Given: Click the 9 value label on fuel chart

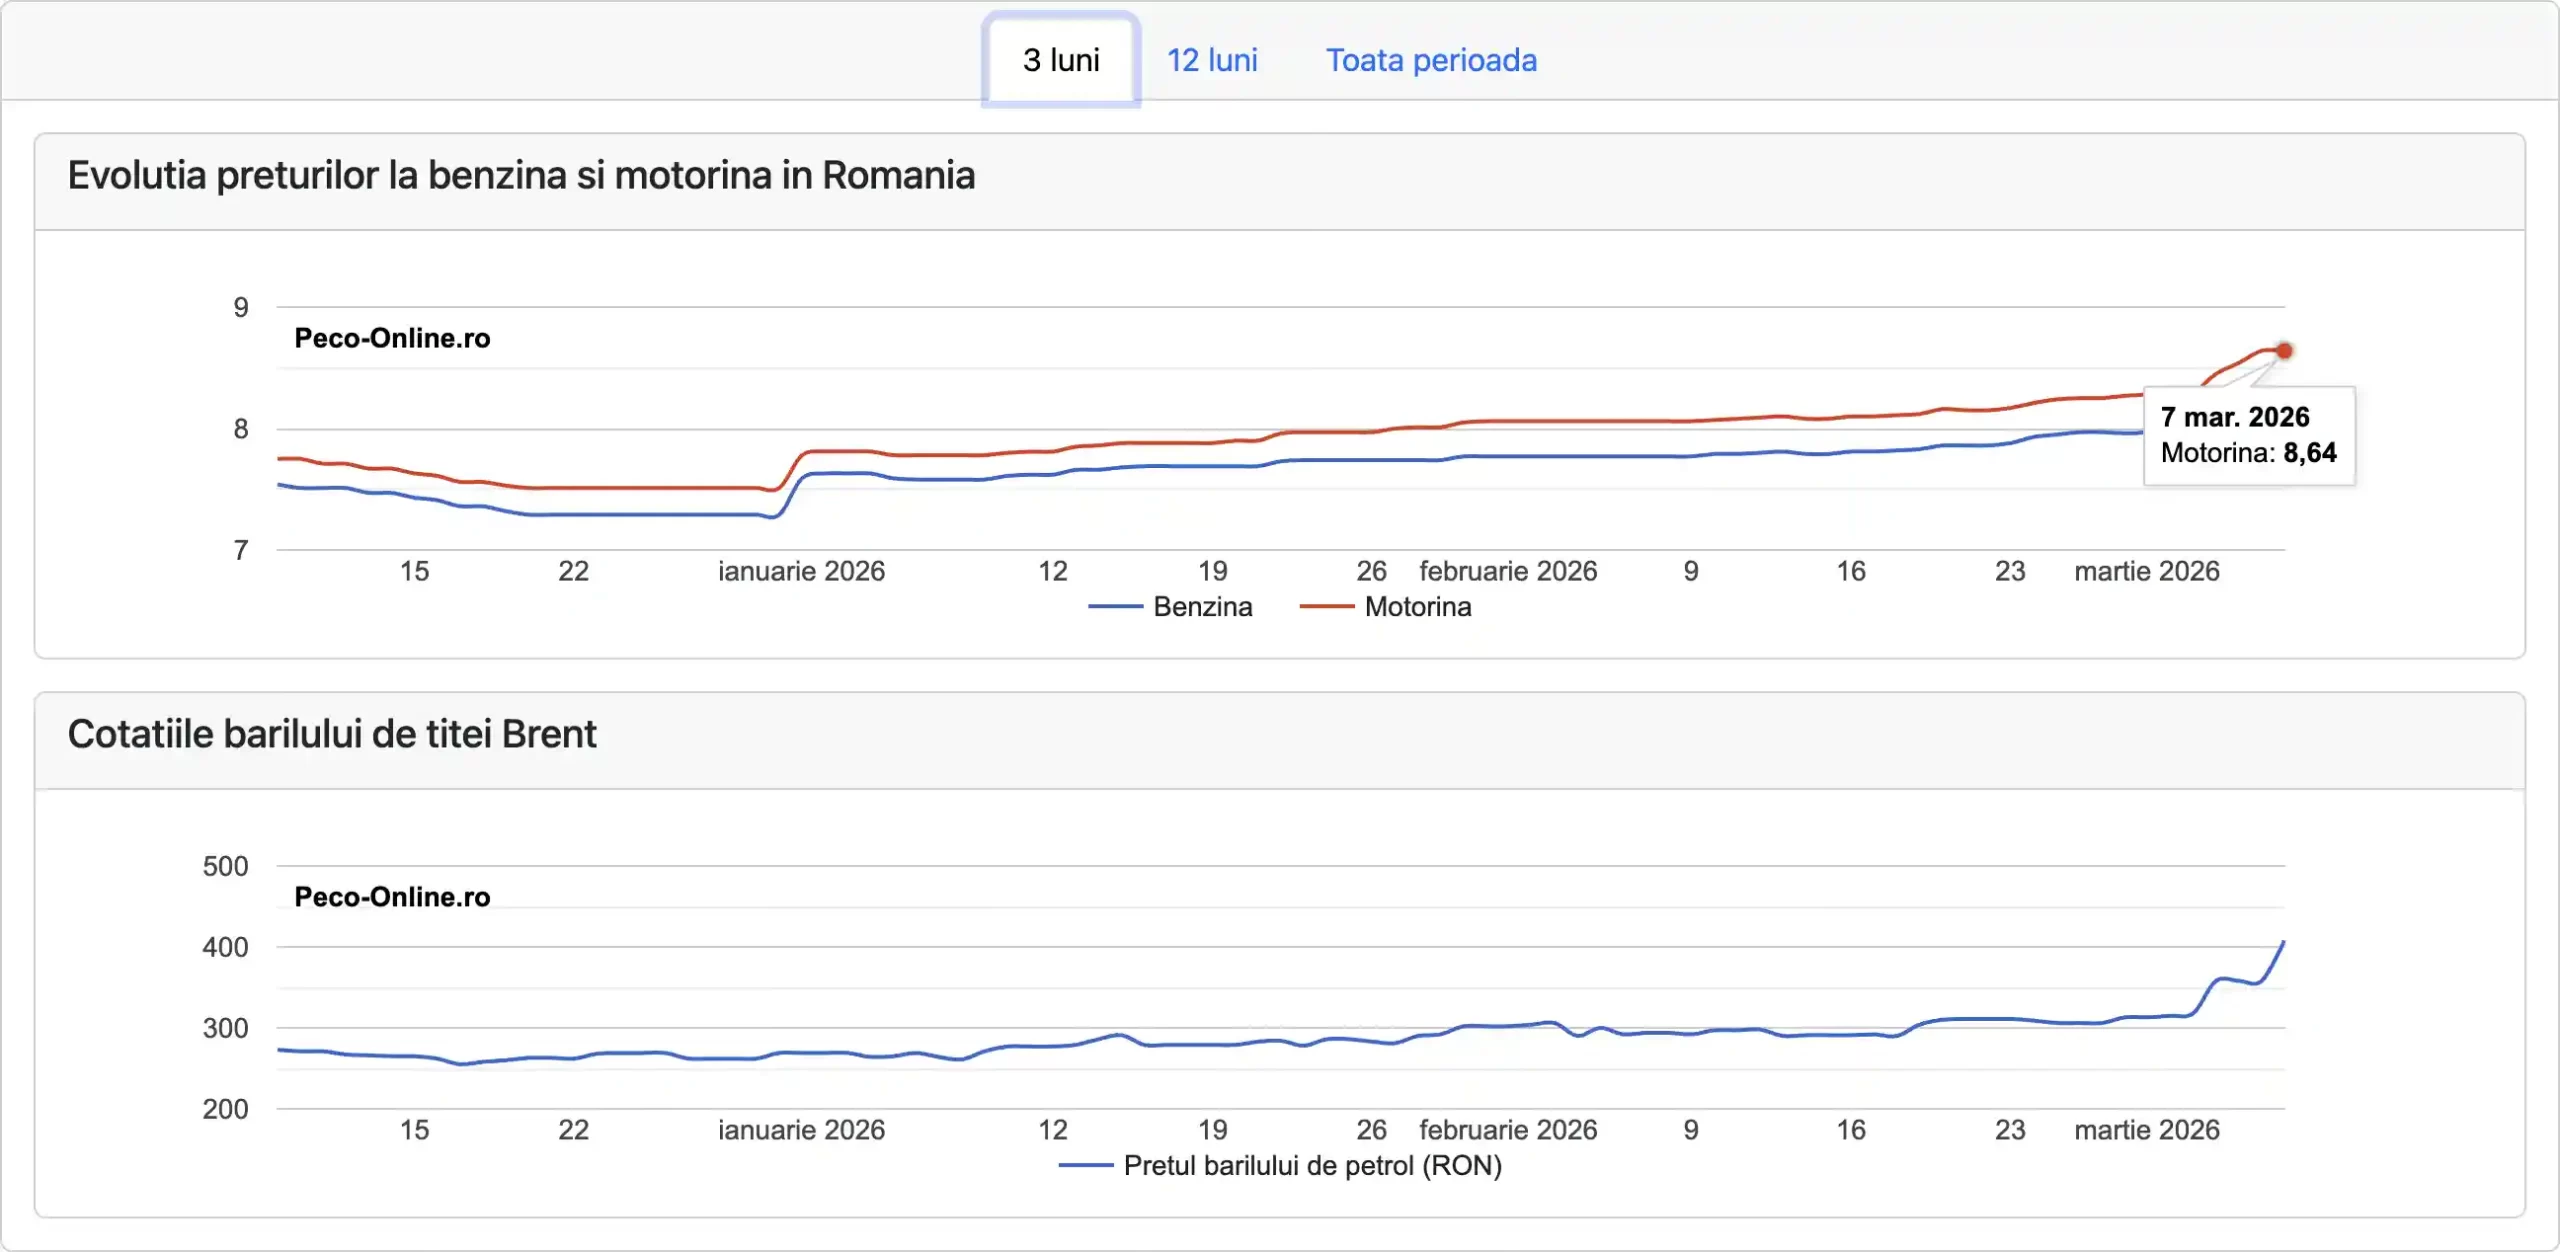Looking at the screenshot, I should (x=241, y=308).
